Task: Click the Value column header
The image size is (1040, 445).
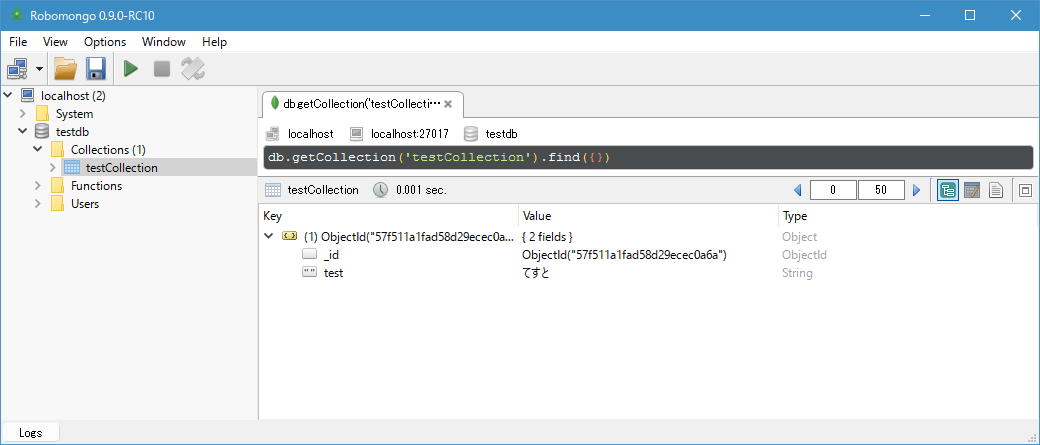Action: point(648,216)
